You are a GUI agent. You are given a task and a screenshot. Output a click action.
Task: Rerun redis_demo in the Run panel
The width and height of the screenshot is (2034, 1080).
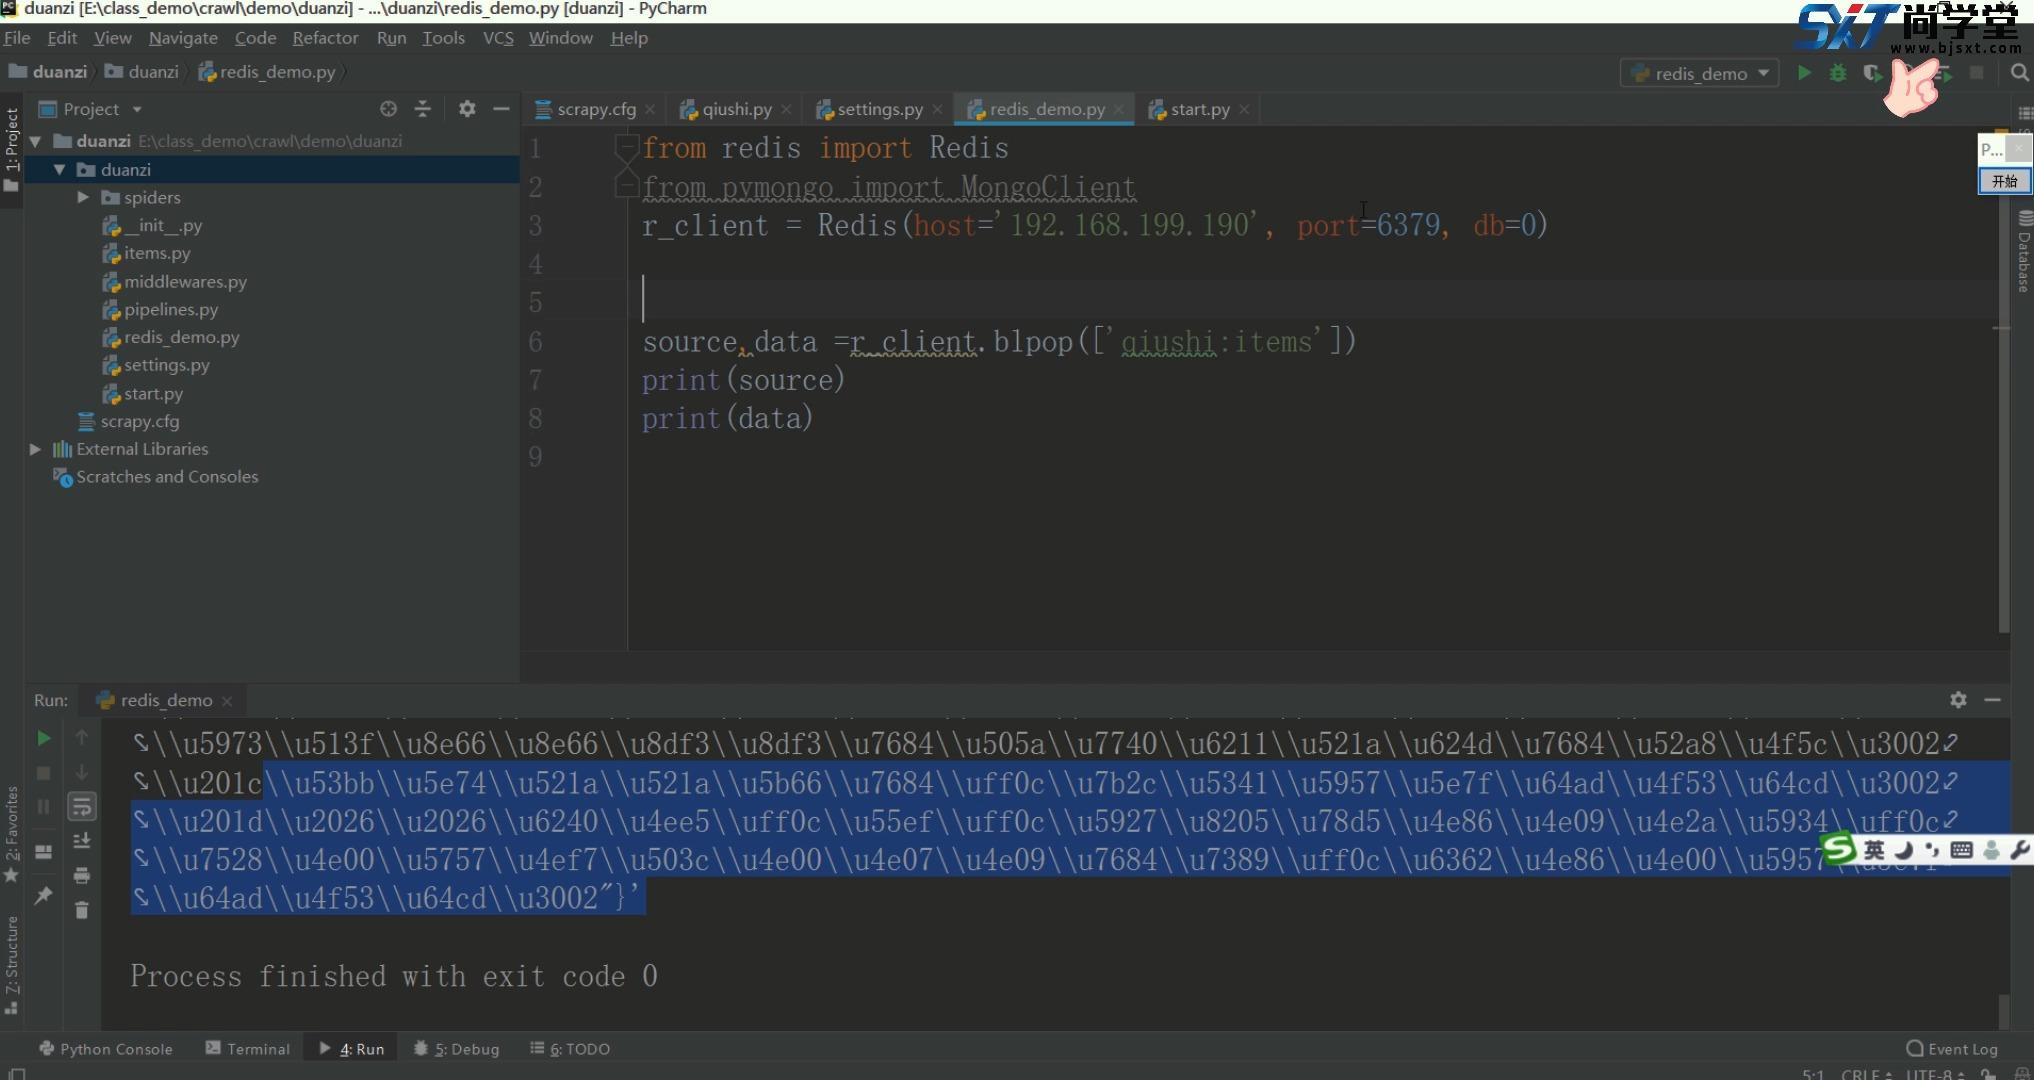click(x=43, y=738)
